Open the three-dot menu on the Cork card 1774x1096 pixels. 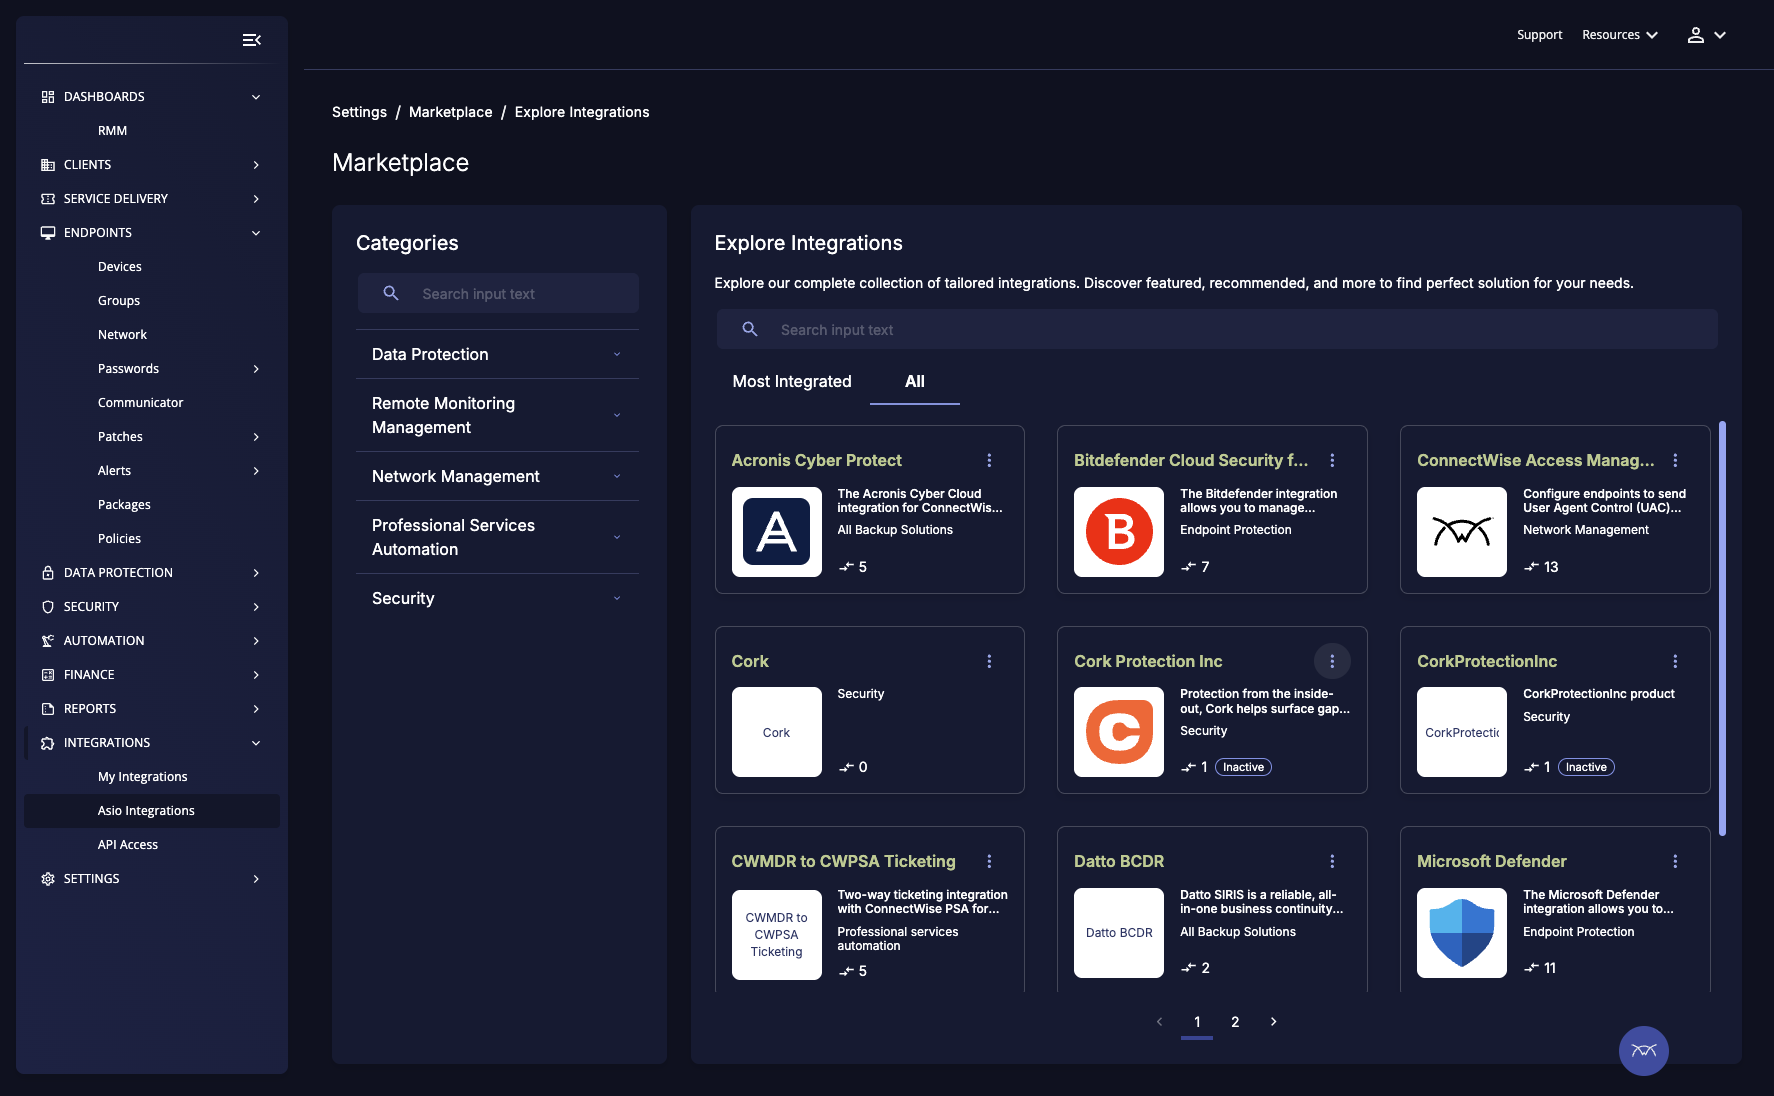coord(989,661)
